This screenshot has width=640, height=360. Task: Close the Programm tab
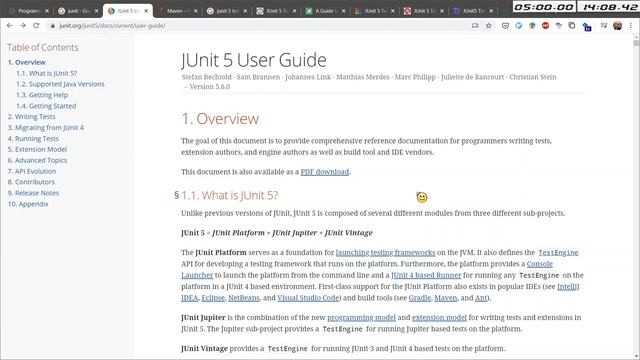47,11
